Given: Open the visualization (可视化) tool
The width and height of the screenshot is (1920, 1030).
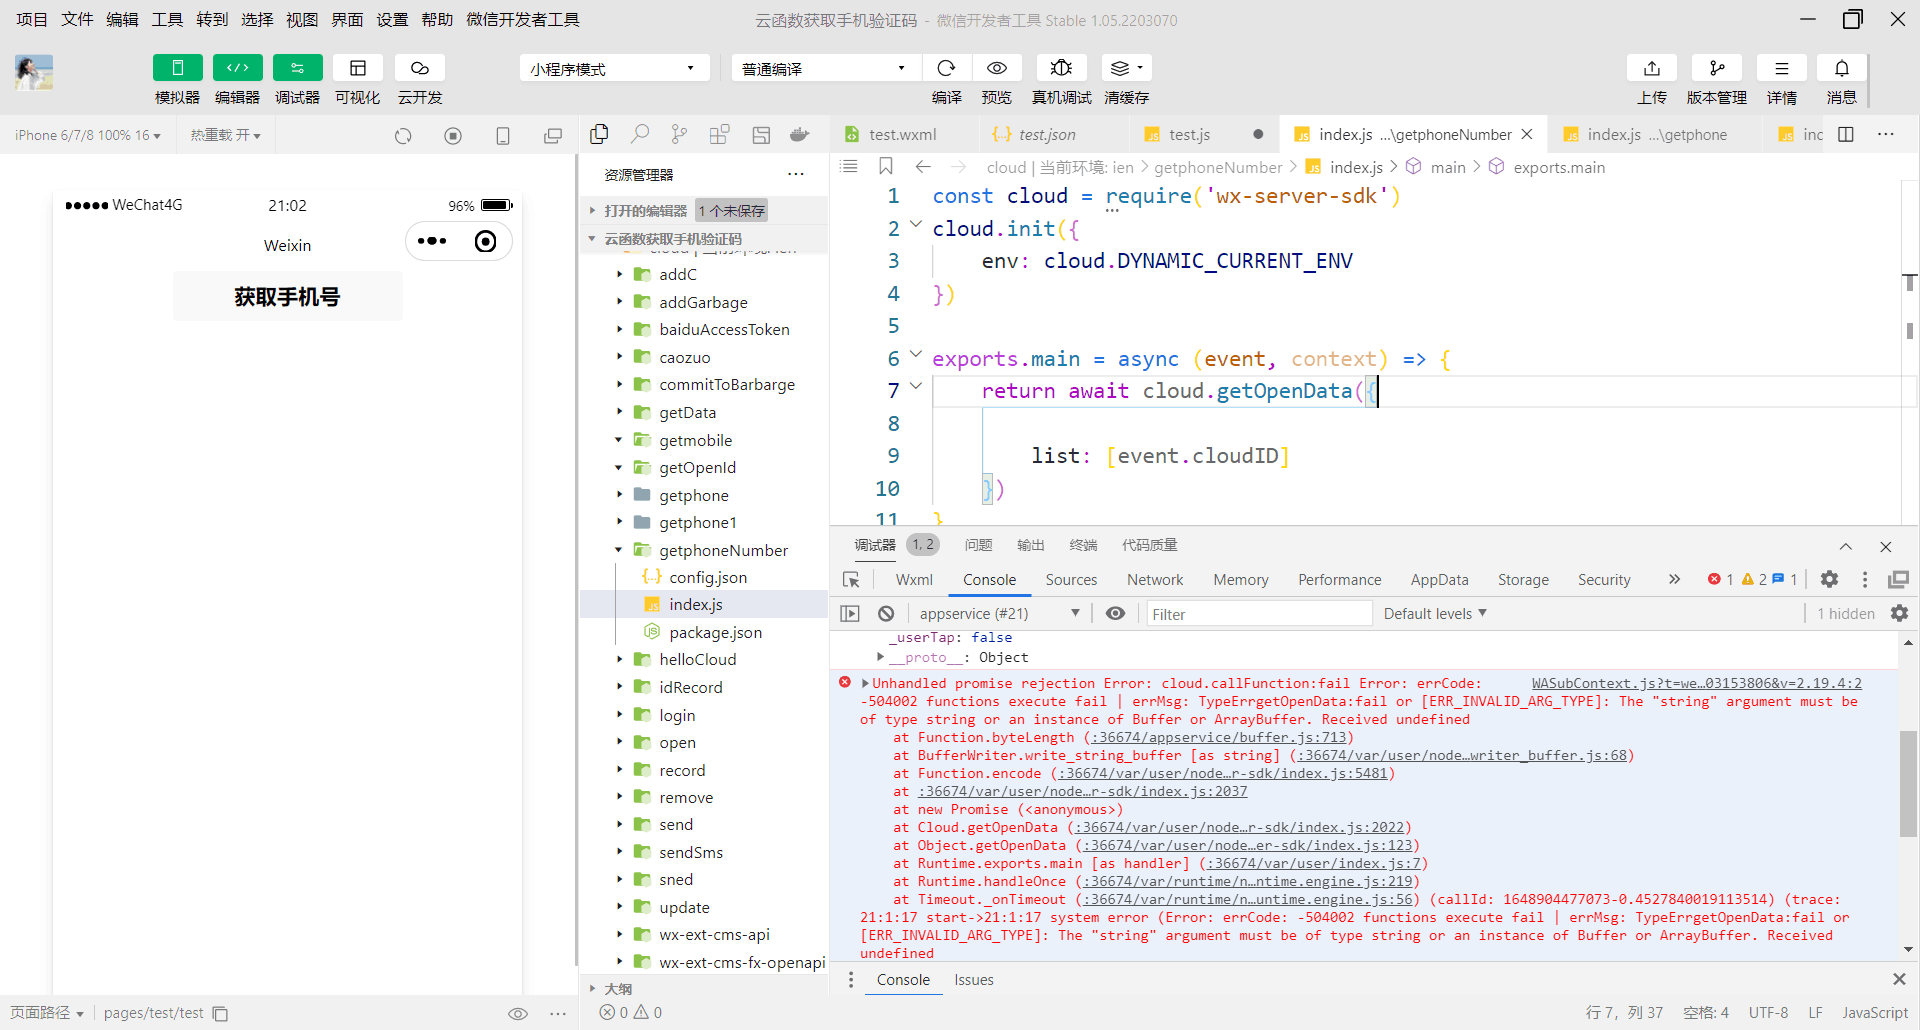Looking at the screenshot, I should coord(358,68).
